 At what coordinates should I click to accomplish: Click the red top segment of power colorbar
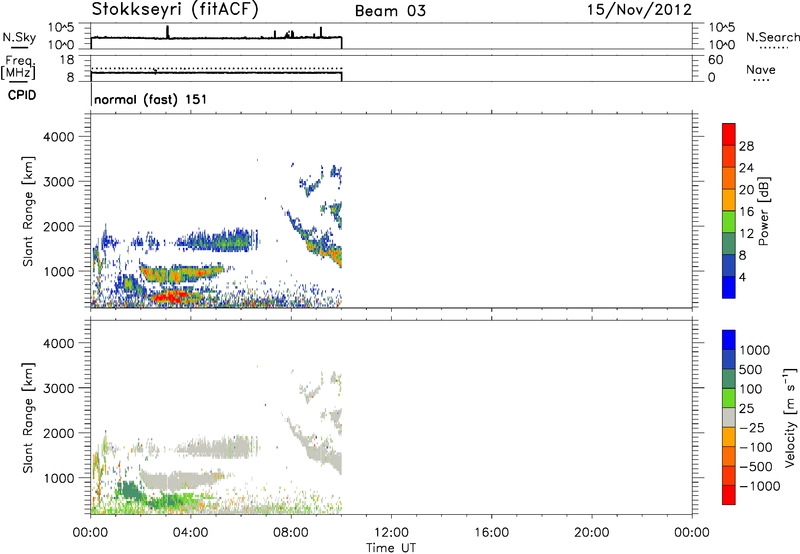click(x=729, y=134)
